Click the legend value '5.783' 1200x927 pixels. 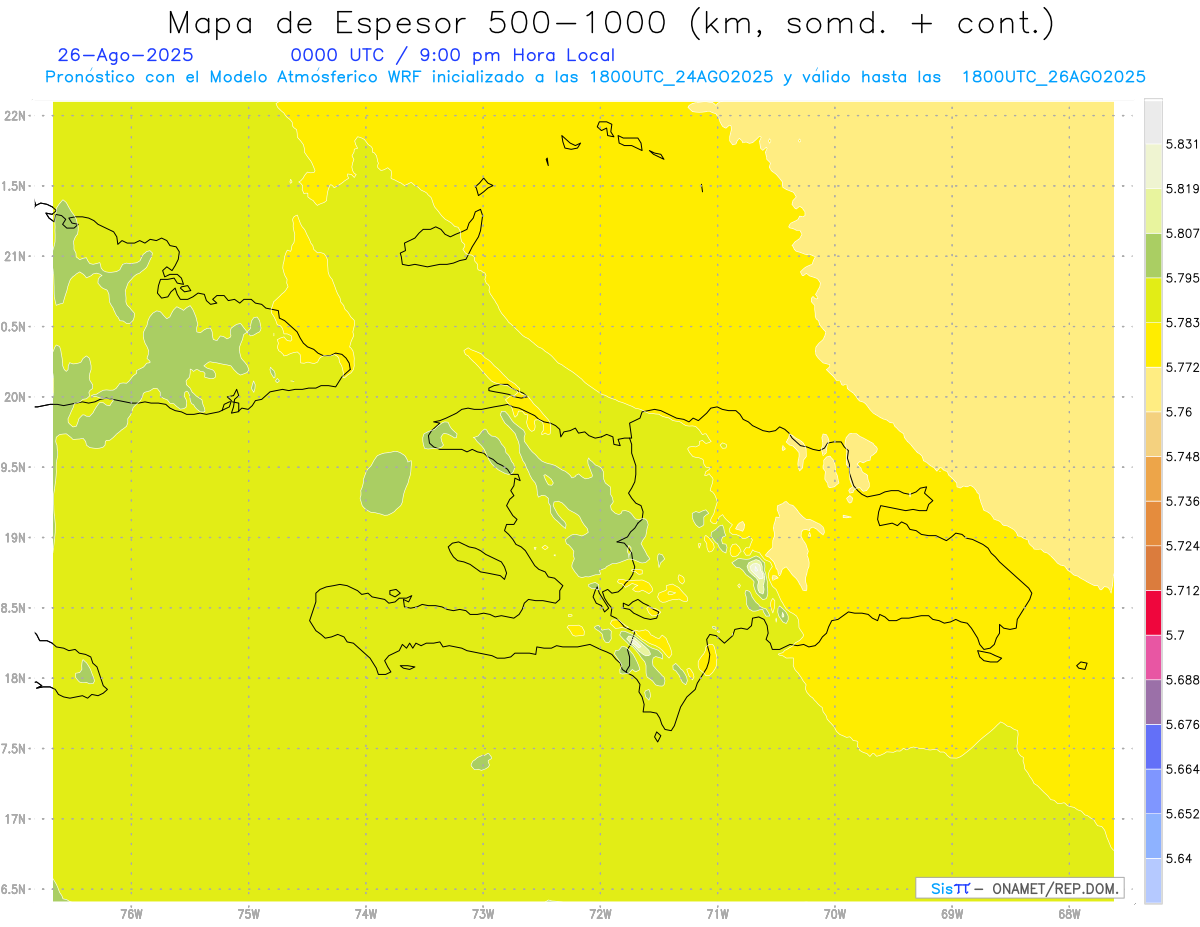[x=1182, y=323]
